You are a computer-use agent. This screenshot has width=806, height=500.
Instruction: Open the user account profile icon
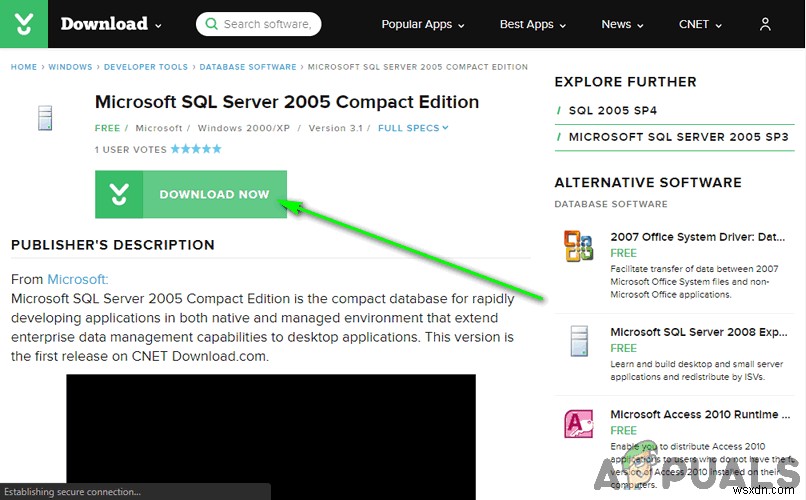[766, 25]
